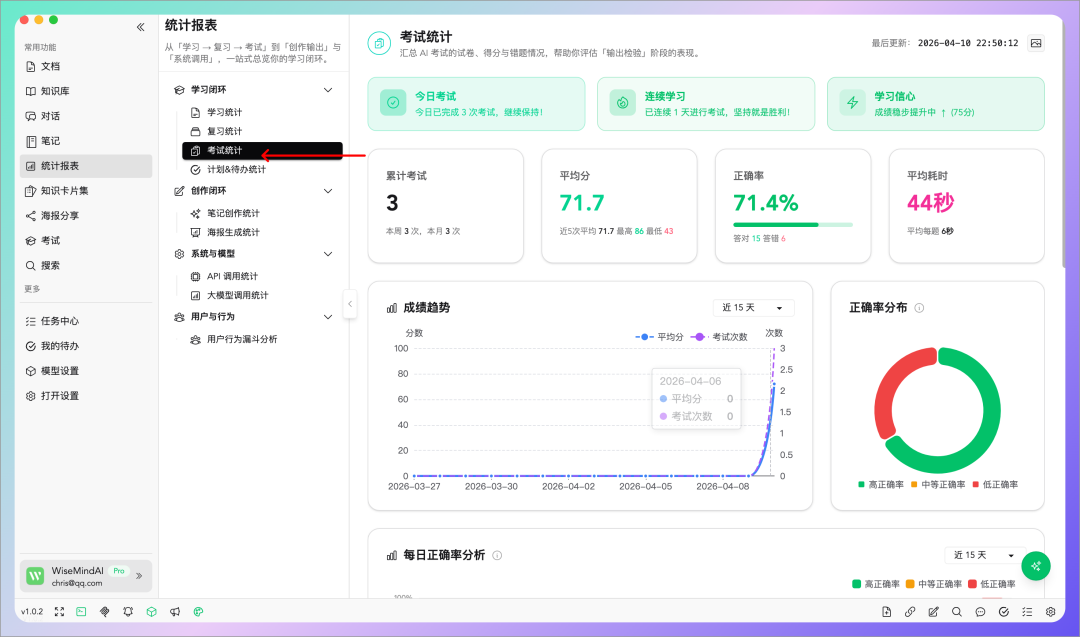Screen dimensions: 1080x637
Task: Open 海报分享 in the sidebar
Action: (86, 216)
